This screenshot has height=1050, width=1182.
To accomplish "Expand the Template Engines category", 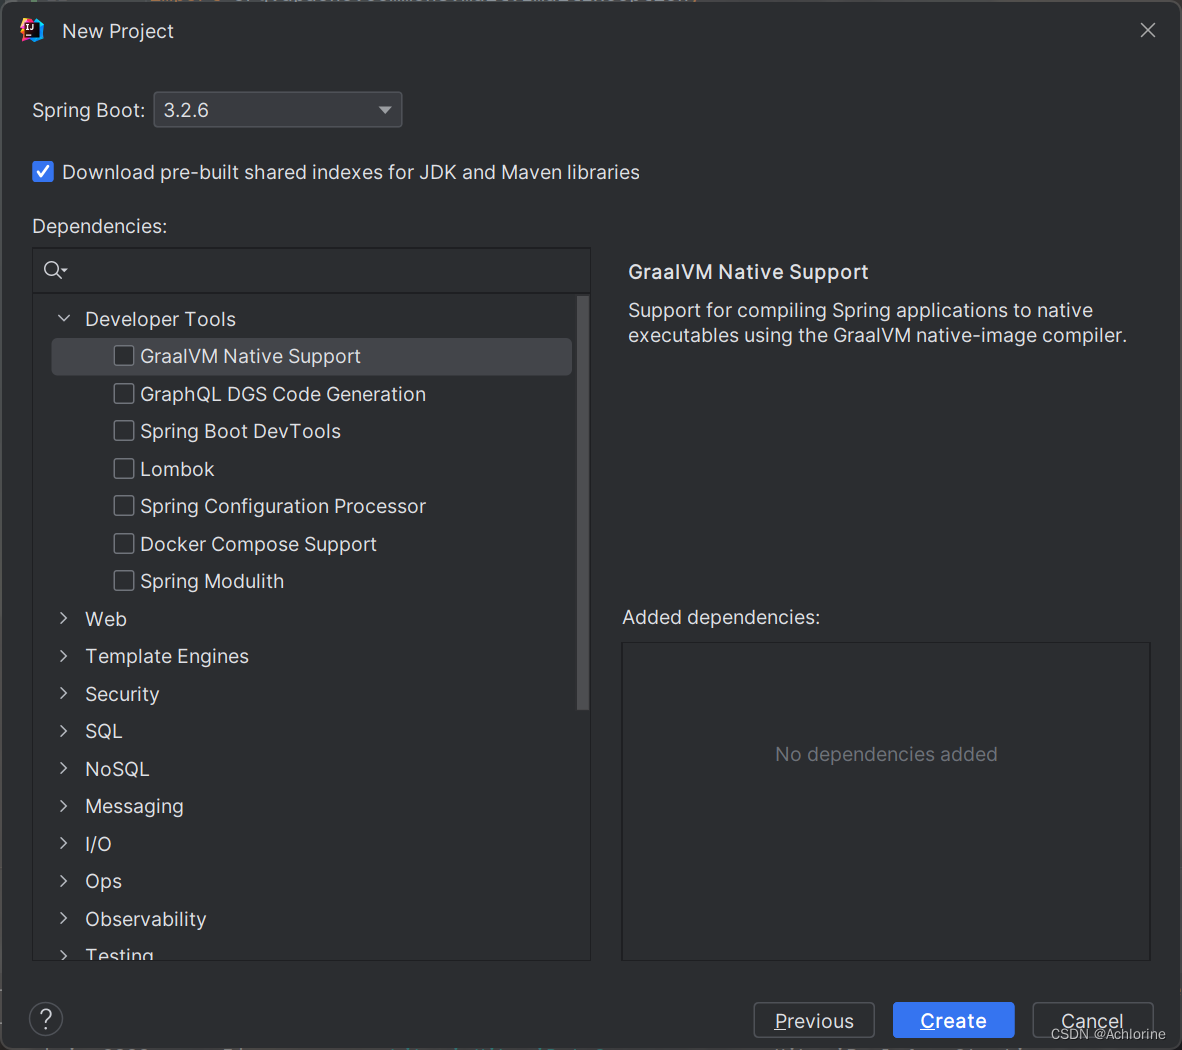I will [64, 656].
